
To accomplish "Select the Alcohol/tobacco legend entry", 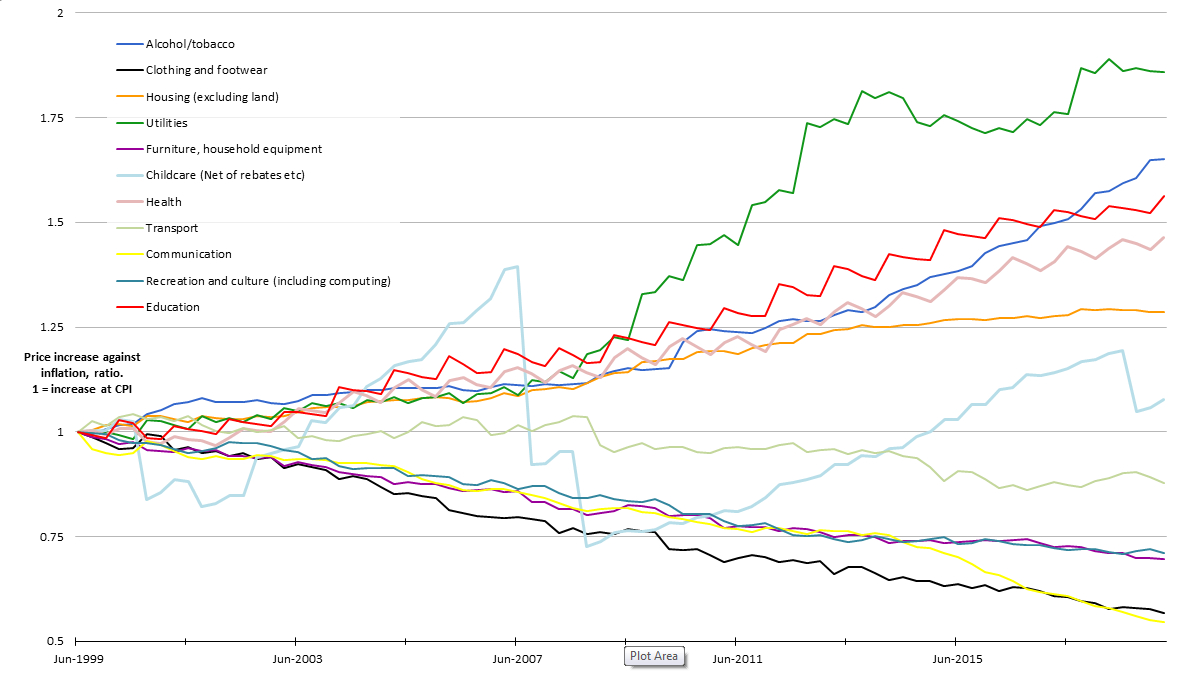I will (x=190, y=44).
